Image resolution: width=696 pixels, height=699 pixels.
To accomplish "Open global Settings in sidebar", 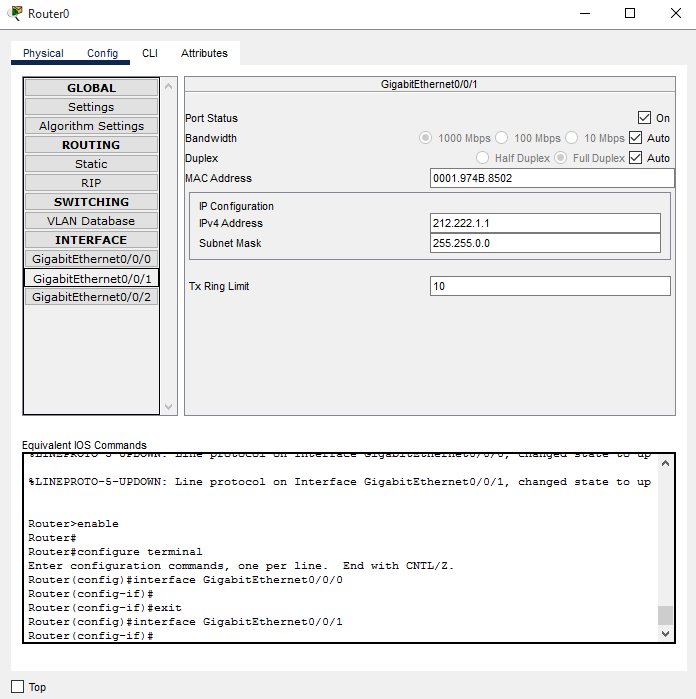I will 91,107.
